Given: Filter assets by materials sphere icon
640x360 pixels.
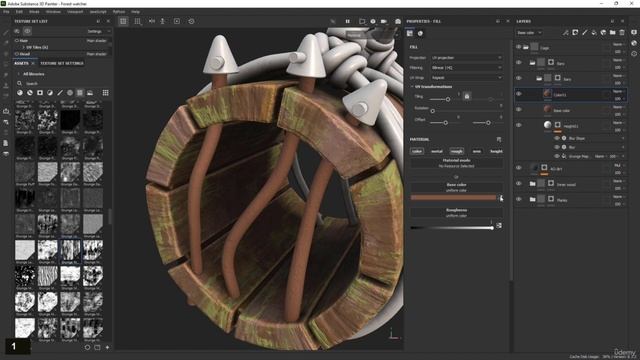Looking at the screenshot, I should [x=20, y=93].
